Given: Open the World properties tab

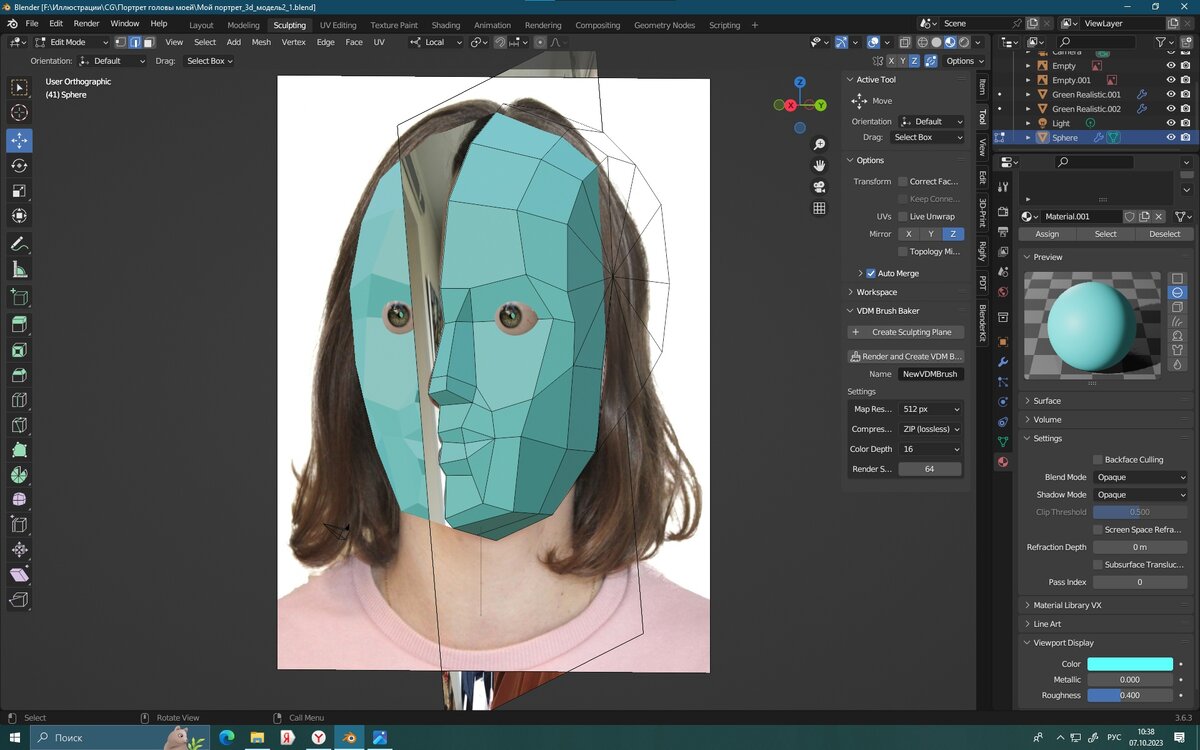Looking at the screenshot, I should coord(1003,292).
